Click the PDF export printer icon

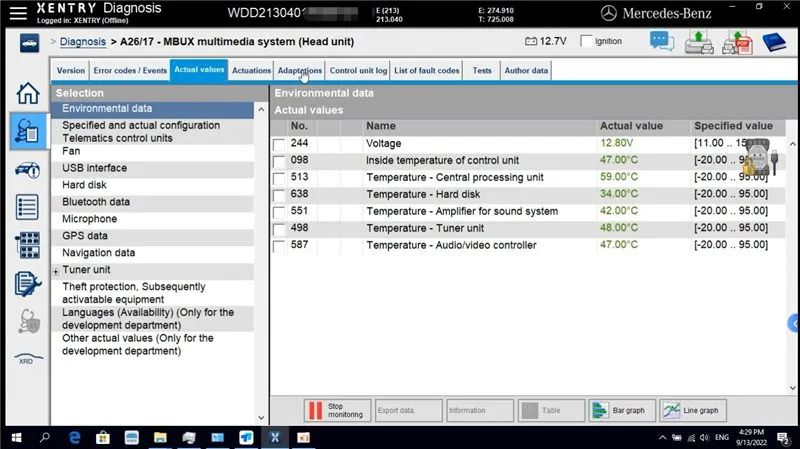737,42
